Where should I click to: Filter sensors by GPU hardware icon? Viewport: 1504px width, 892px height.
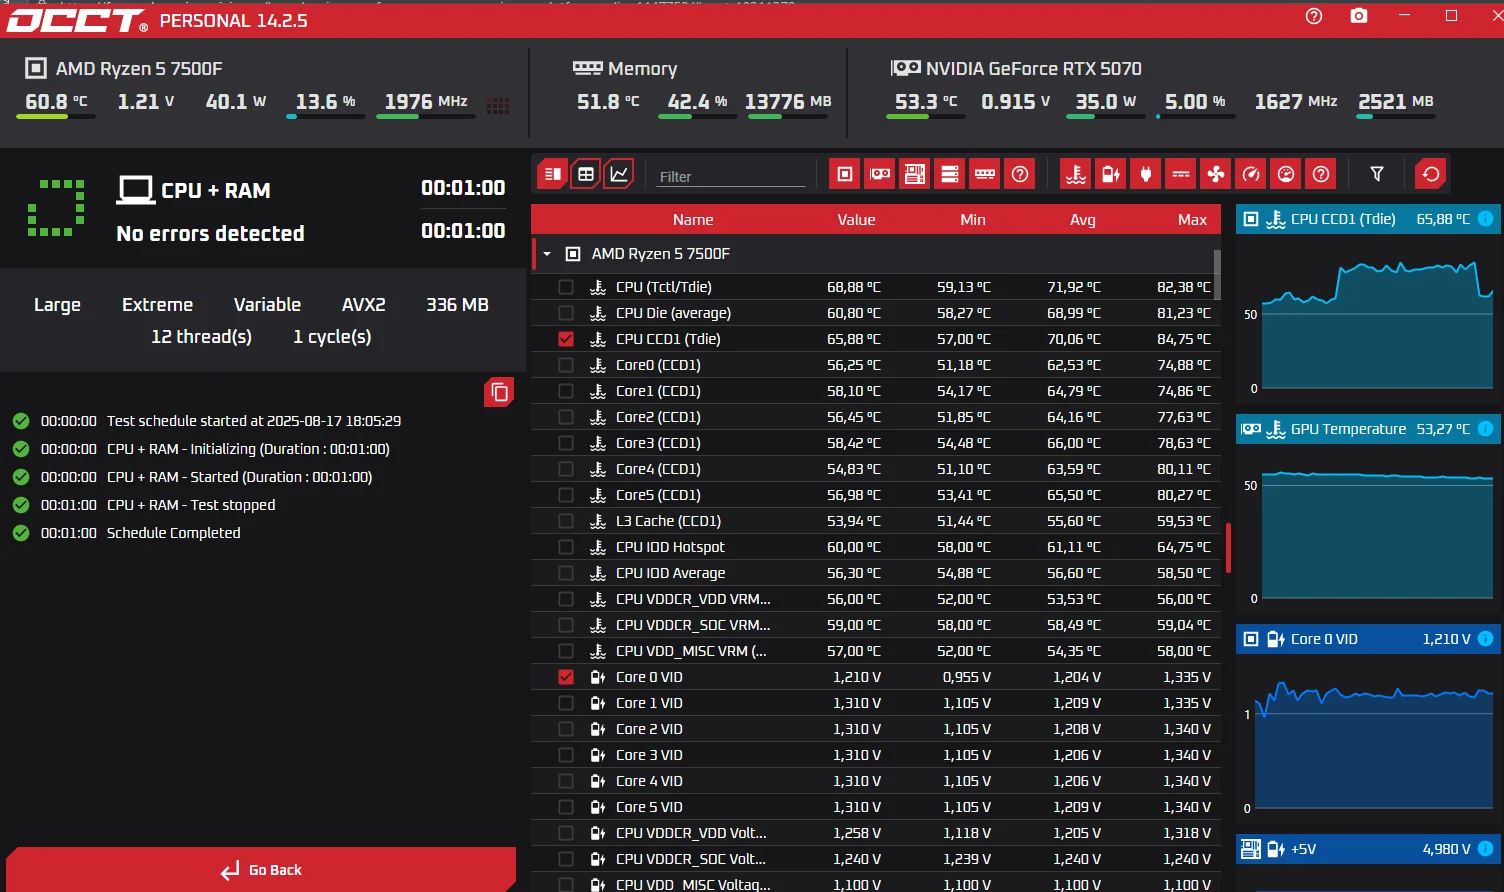pyautogui.click(x=880, y=174)
